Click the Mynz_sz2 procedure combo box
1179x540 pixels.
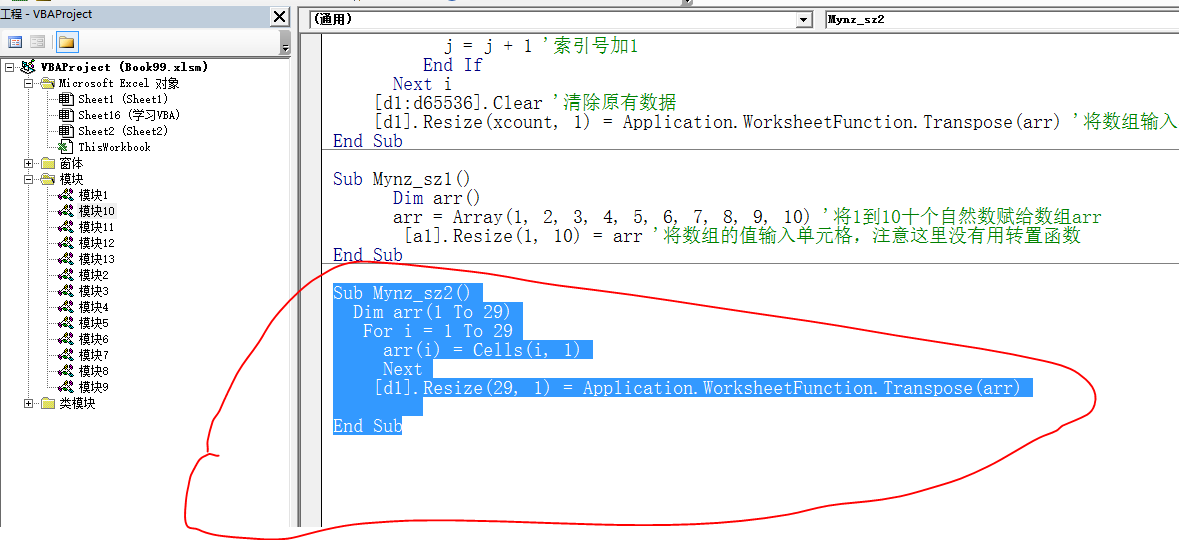point(1000,20)
